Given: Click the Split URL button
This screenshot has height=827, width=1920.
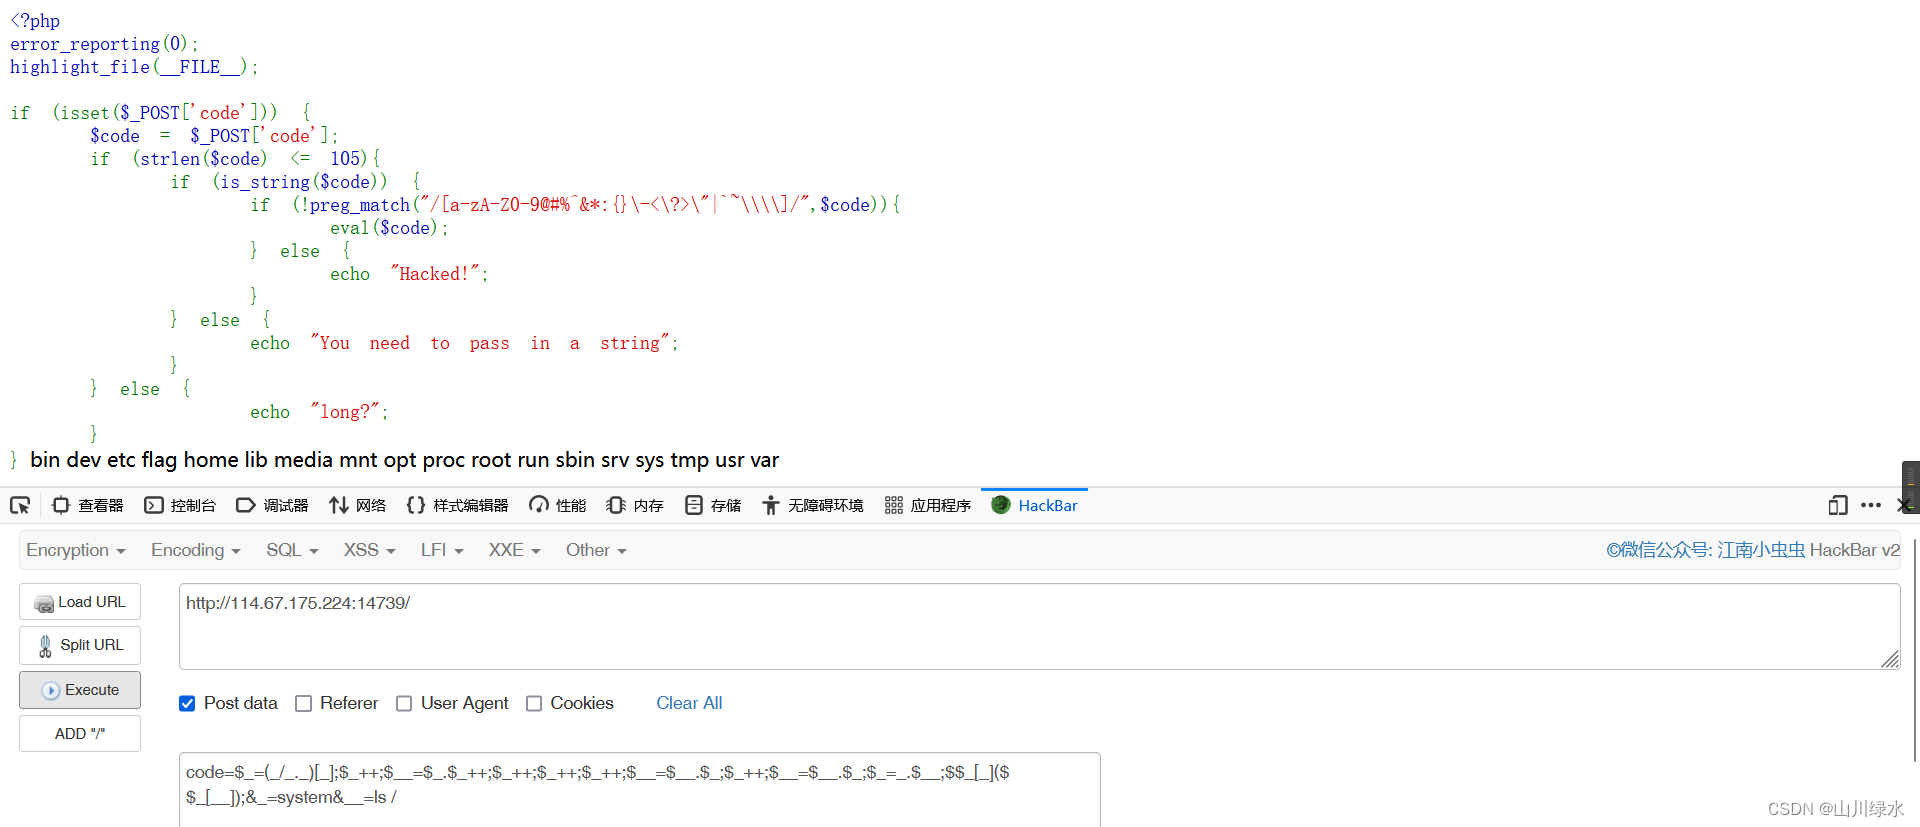Looking at the screenshot, I should 80,645.
